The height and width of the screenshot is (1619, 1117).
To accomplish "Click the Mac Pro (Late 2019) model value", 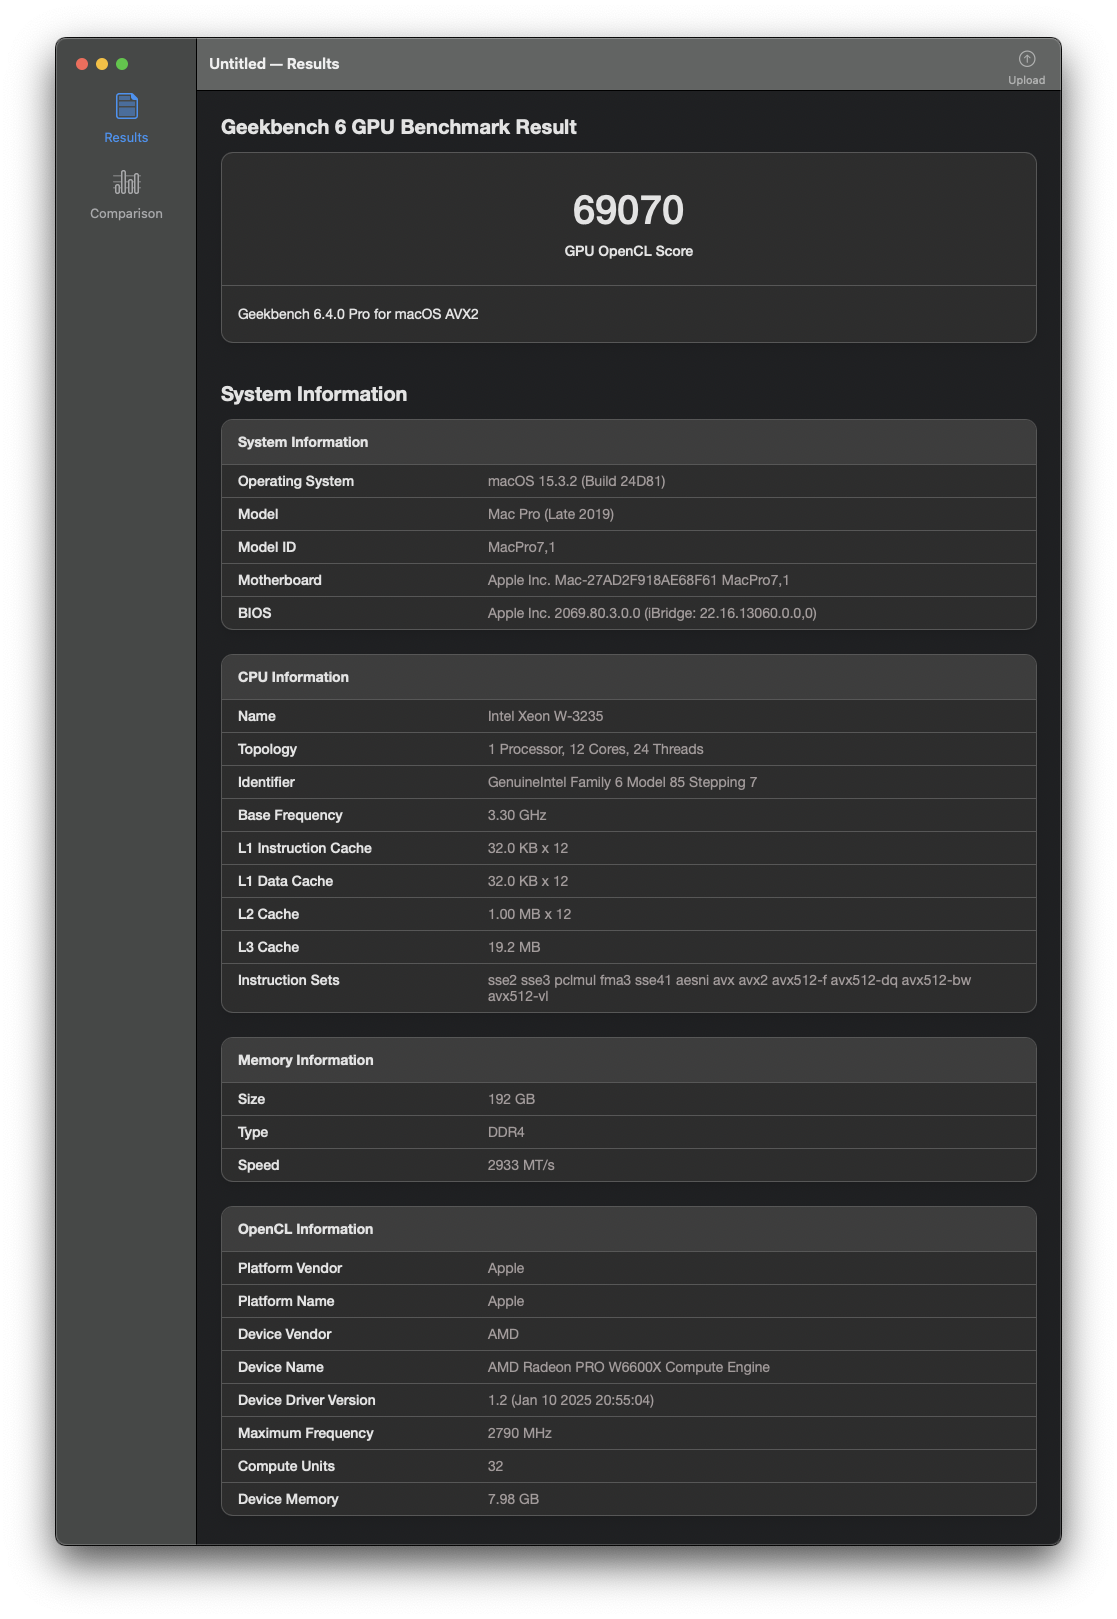I will tap(550, 514).
